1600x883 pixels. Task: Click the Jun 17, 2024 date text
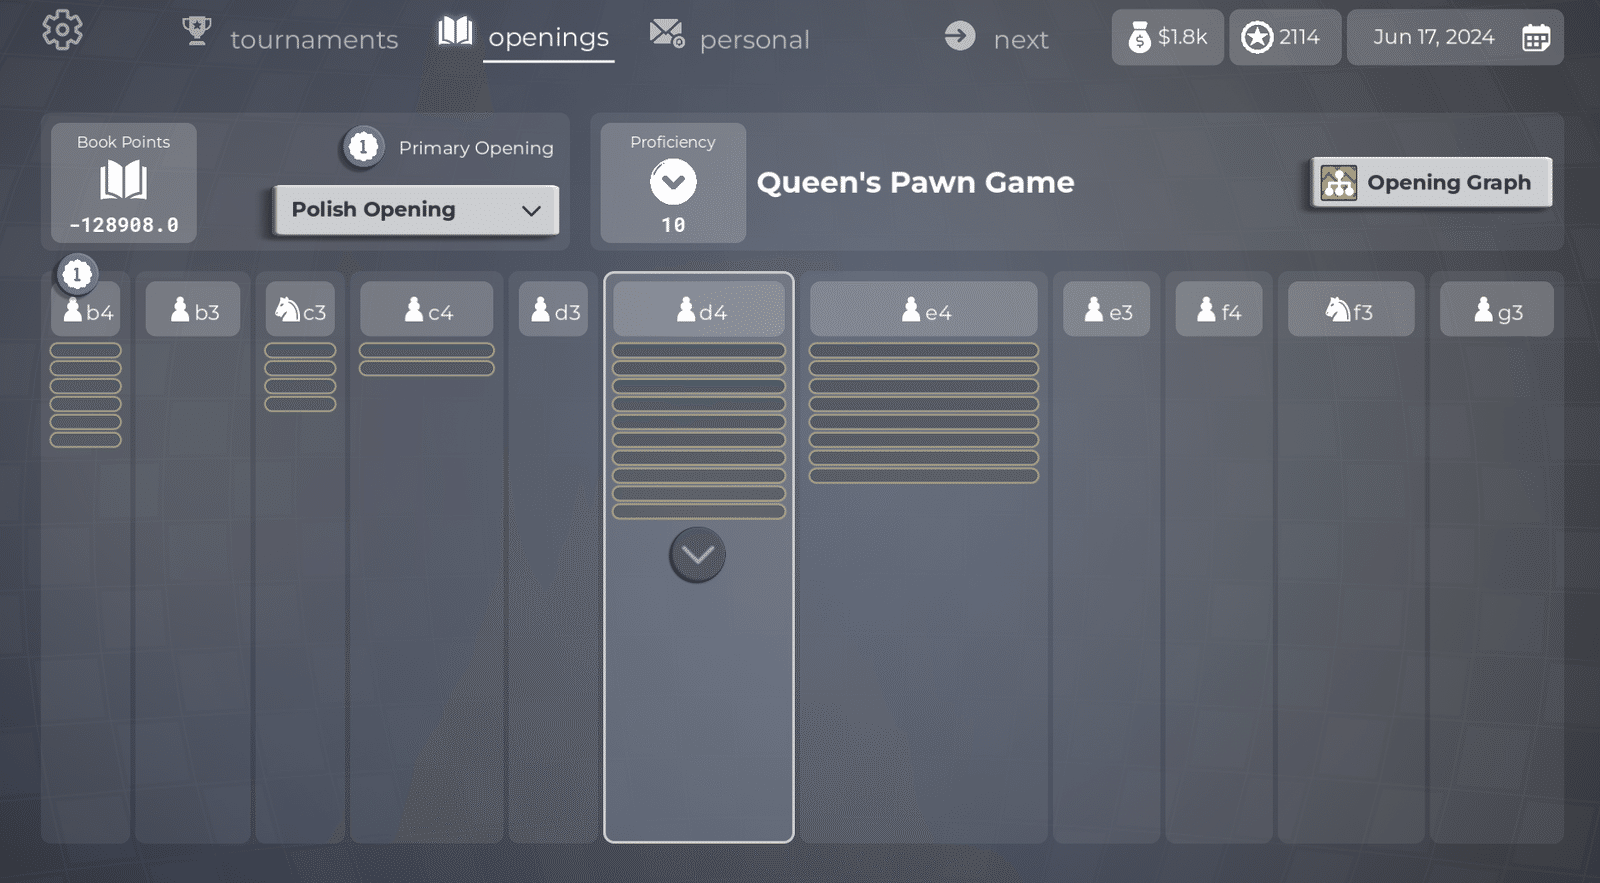1434,37
